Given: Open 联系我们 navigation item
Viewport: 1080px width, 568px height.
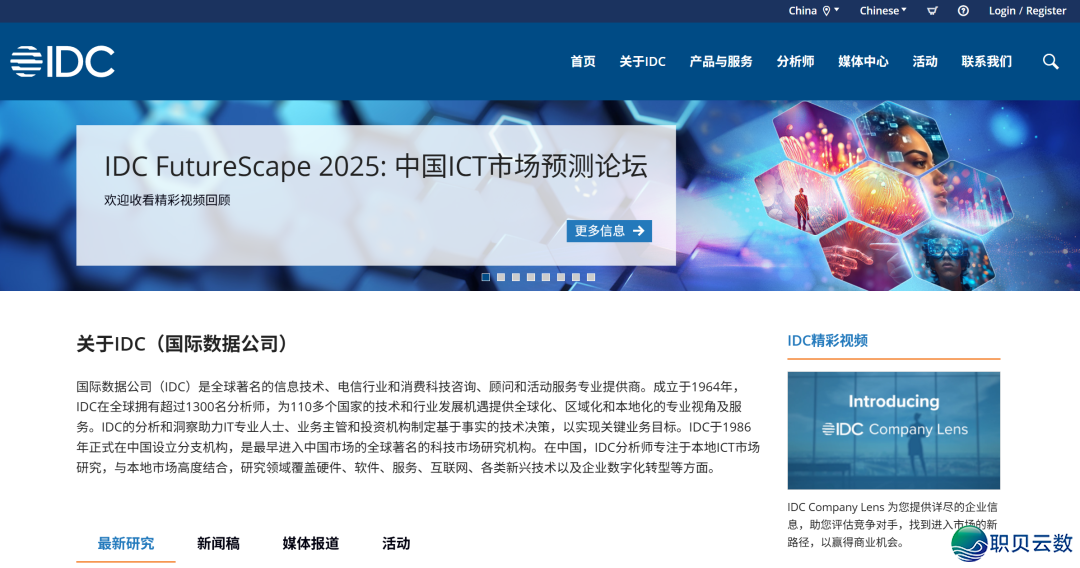Looking at the screenshot, I should pos(986,61).
